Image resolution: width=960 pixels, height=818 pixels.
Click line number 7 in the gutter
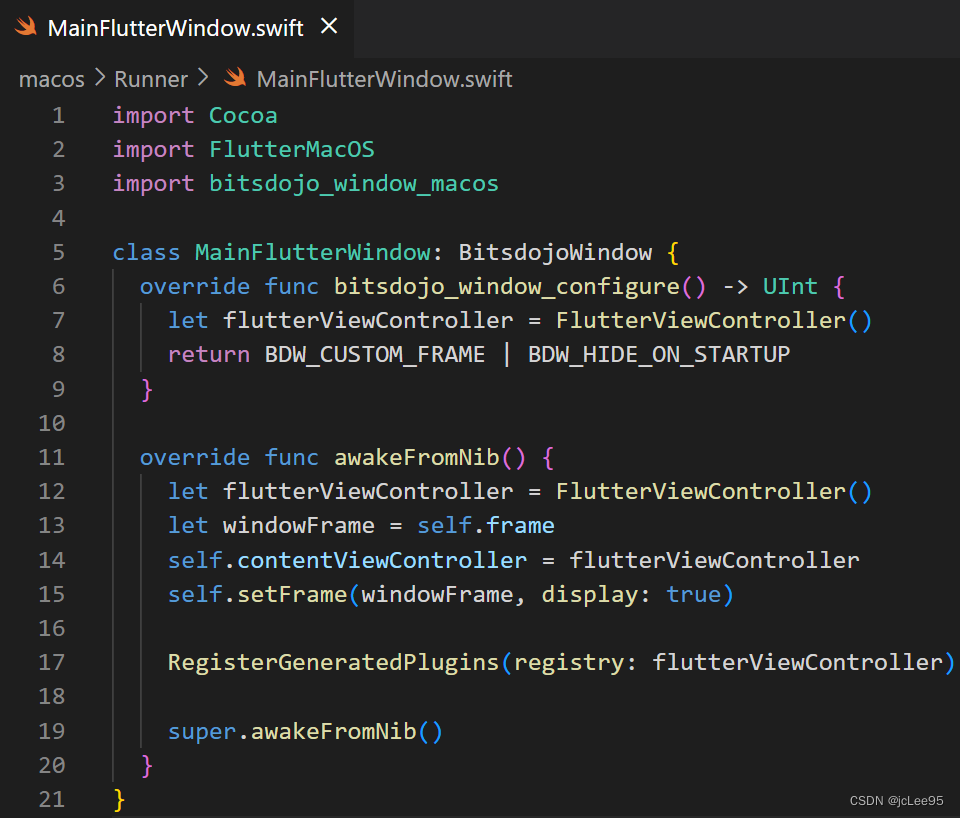point(58,320)
